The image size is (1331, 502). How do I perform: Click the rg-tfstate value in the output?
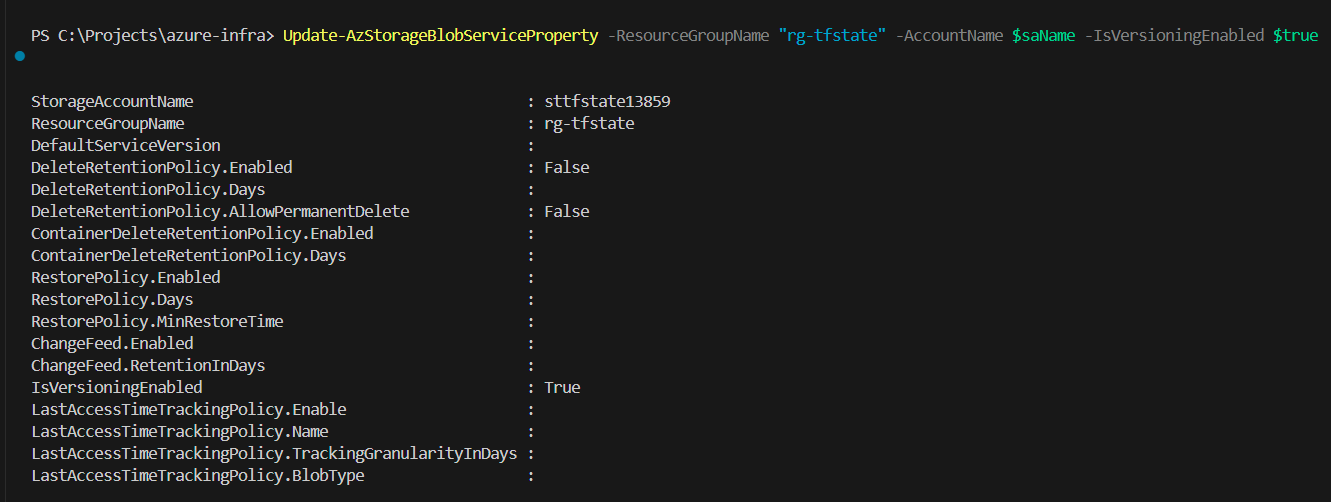pos(589,124)
